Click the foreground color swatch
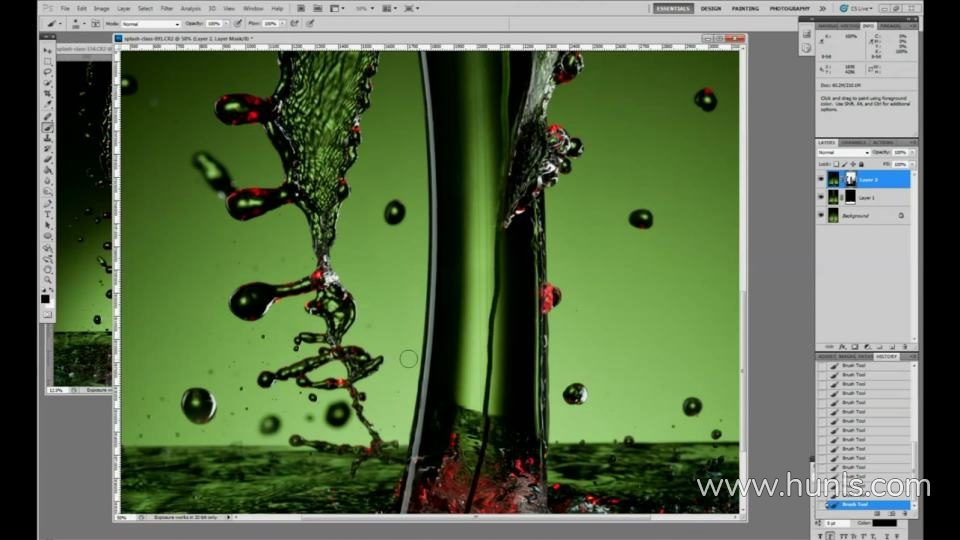 [45, 299]
